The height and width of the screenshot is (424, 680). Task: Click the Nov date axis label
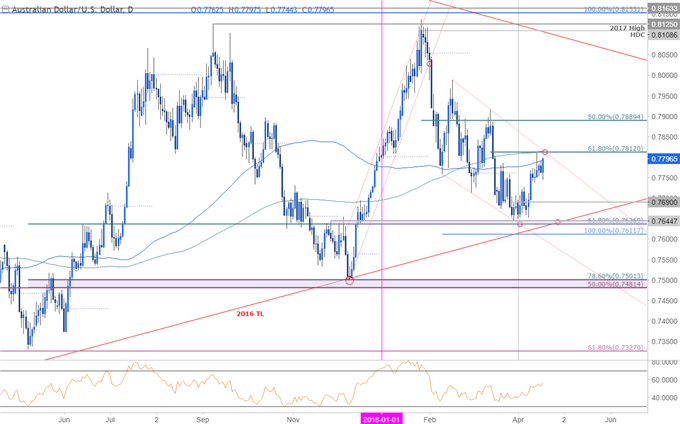click(293, 419)
